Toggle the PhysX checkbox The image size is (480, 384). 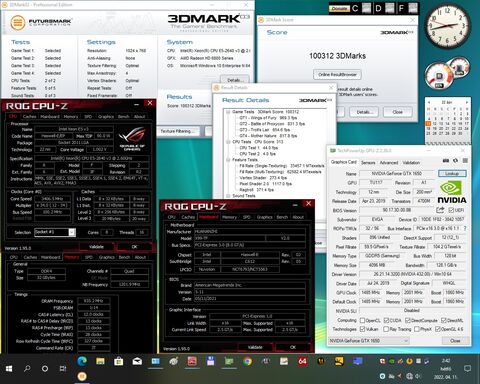pyautogui.click(x=416, y=329)
